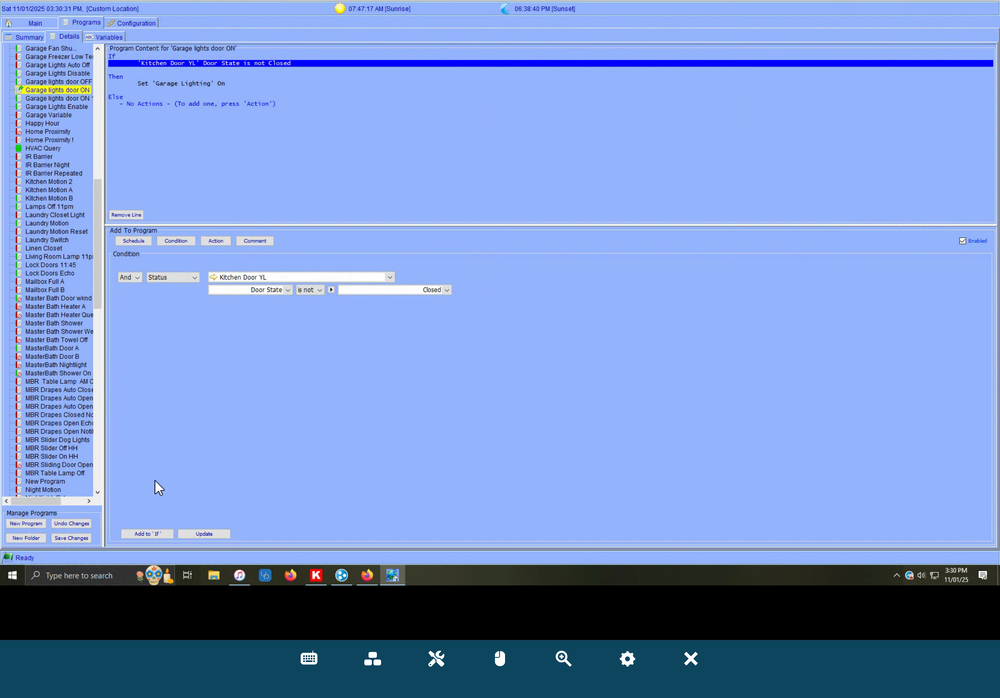Click the wrench tools icon in remote toolbar
This screenshot has height=698, width=1000.
coord(436,658)
